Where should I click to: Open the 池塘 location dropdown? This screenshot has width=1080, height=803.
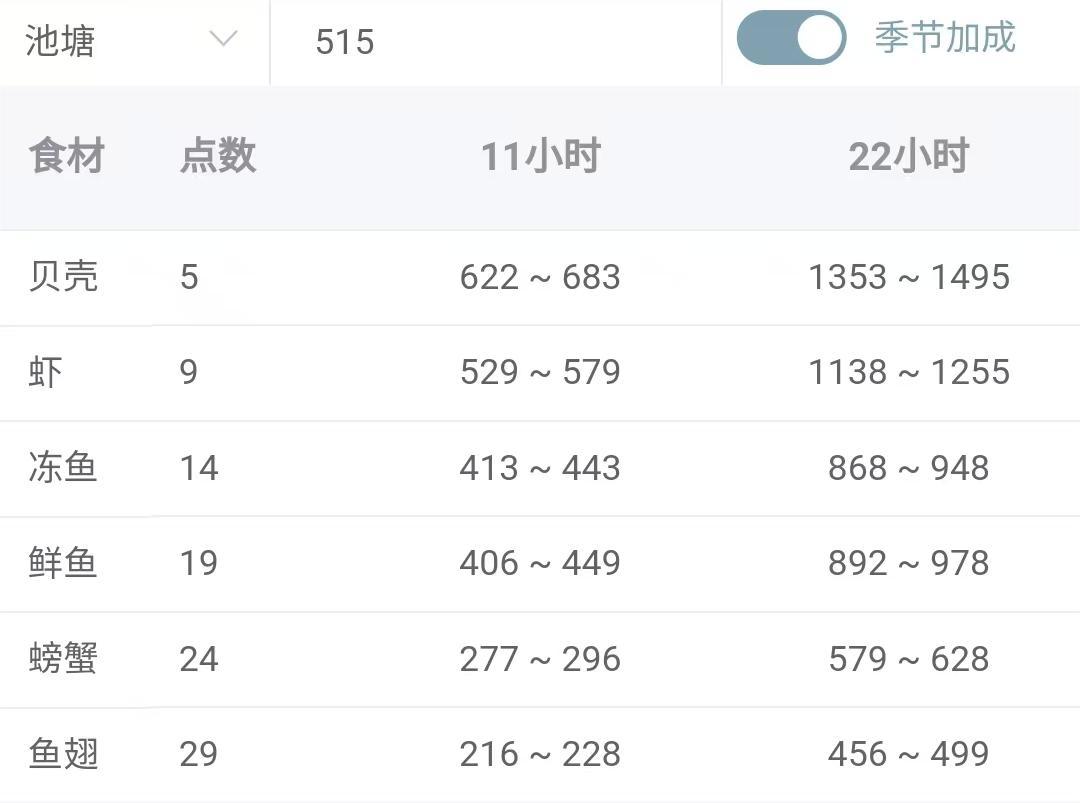pos(130,41)
